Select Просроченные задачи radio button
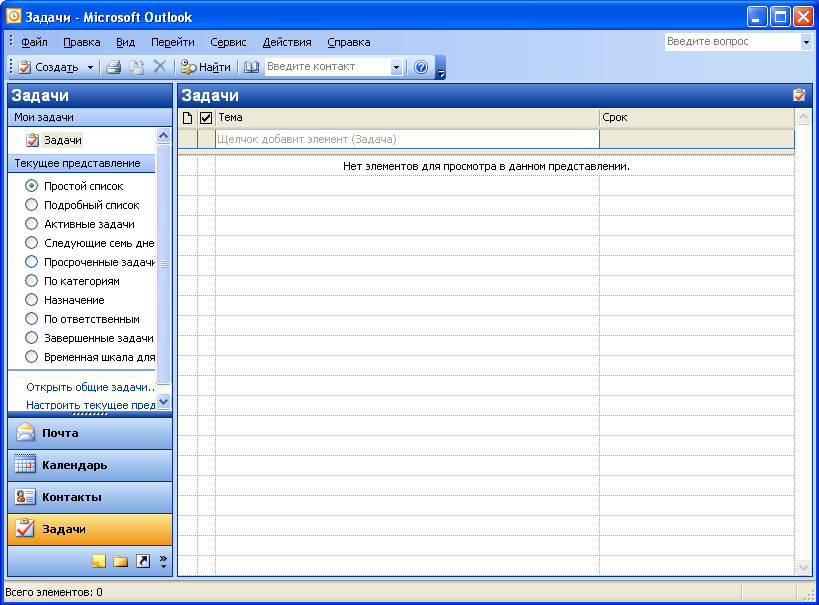Image resolution: width=819 pixels, height=605 pixels. point(31,262)
